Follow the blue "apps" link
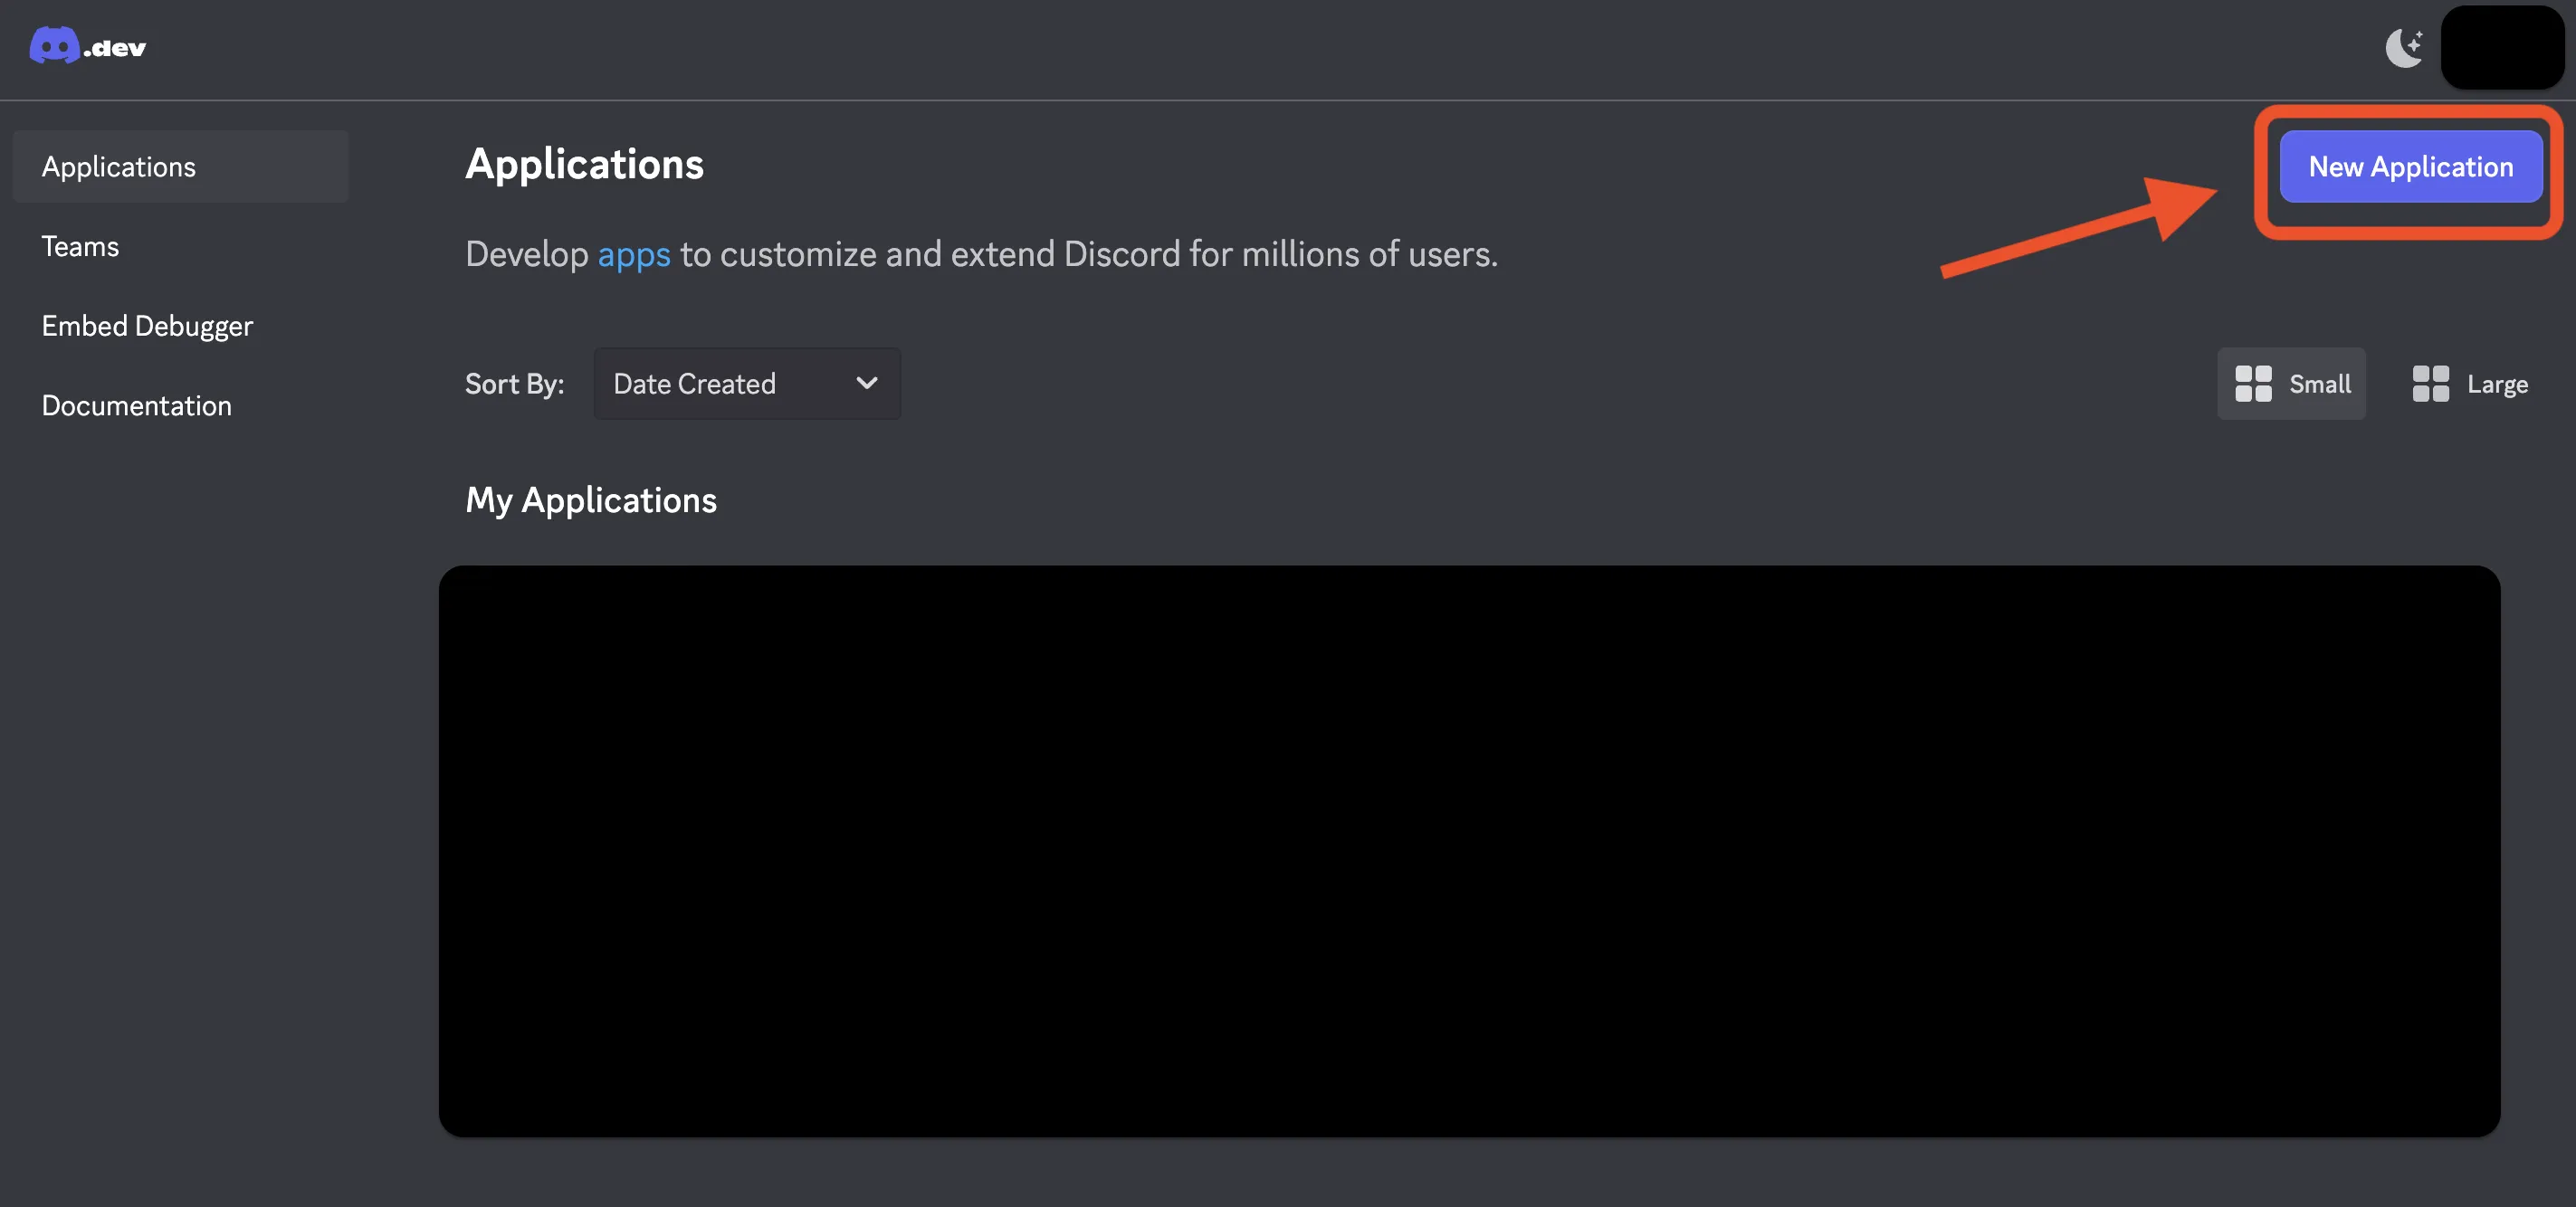Viewport: 2576px width, 1207px height. [634, 255]
